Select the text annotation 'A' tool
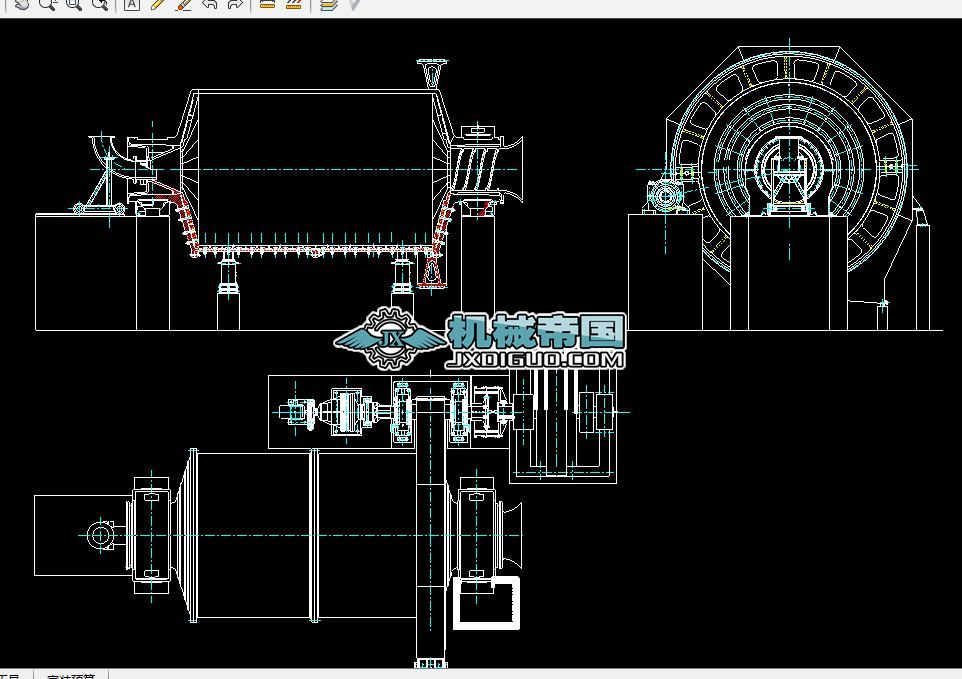This screenshot has height=679, width=962. [131, 4]
